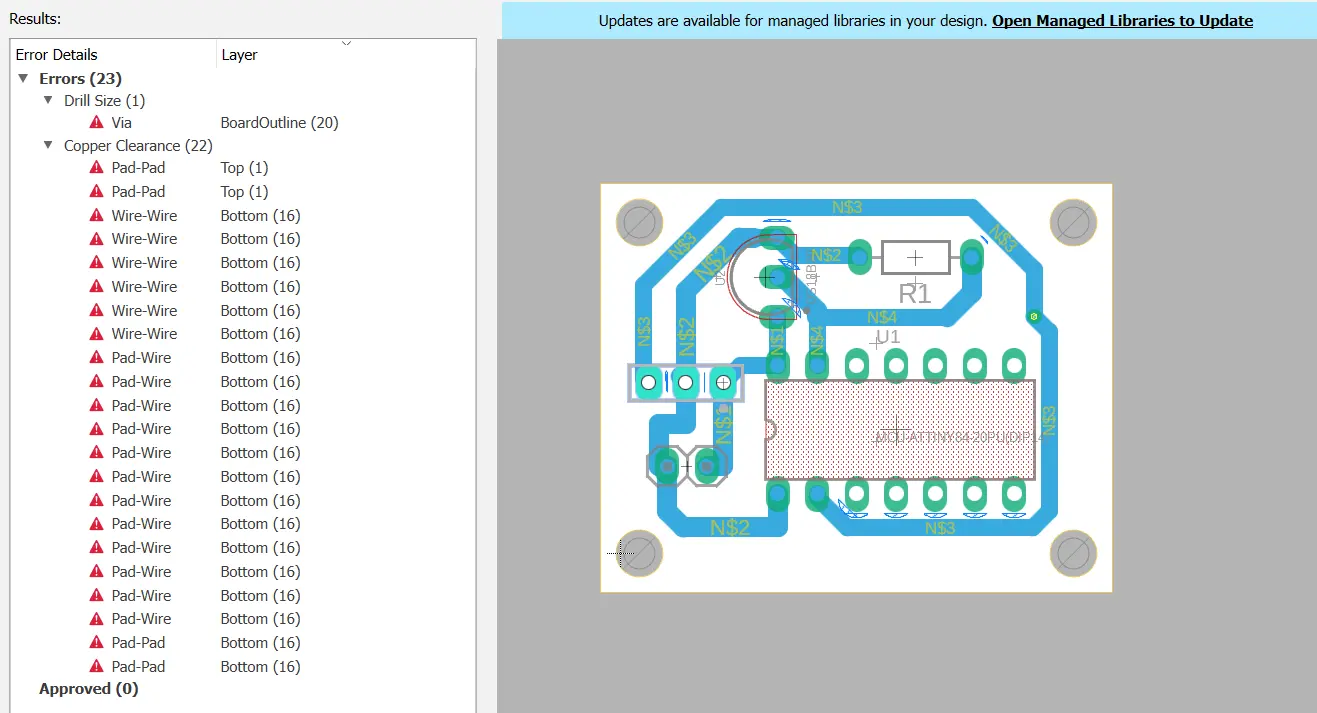This screenshot has width=1317, height=713.
Task: Click the Layer column header
Action: [239, 55]
